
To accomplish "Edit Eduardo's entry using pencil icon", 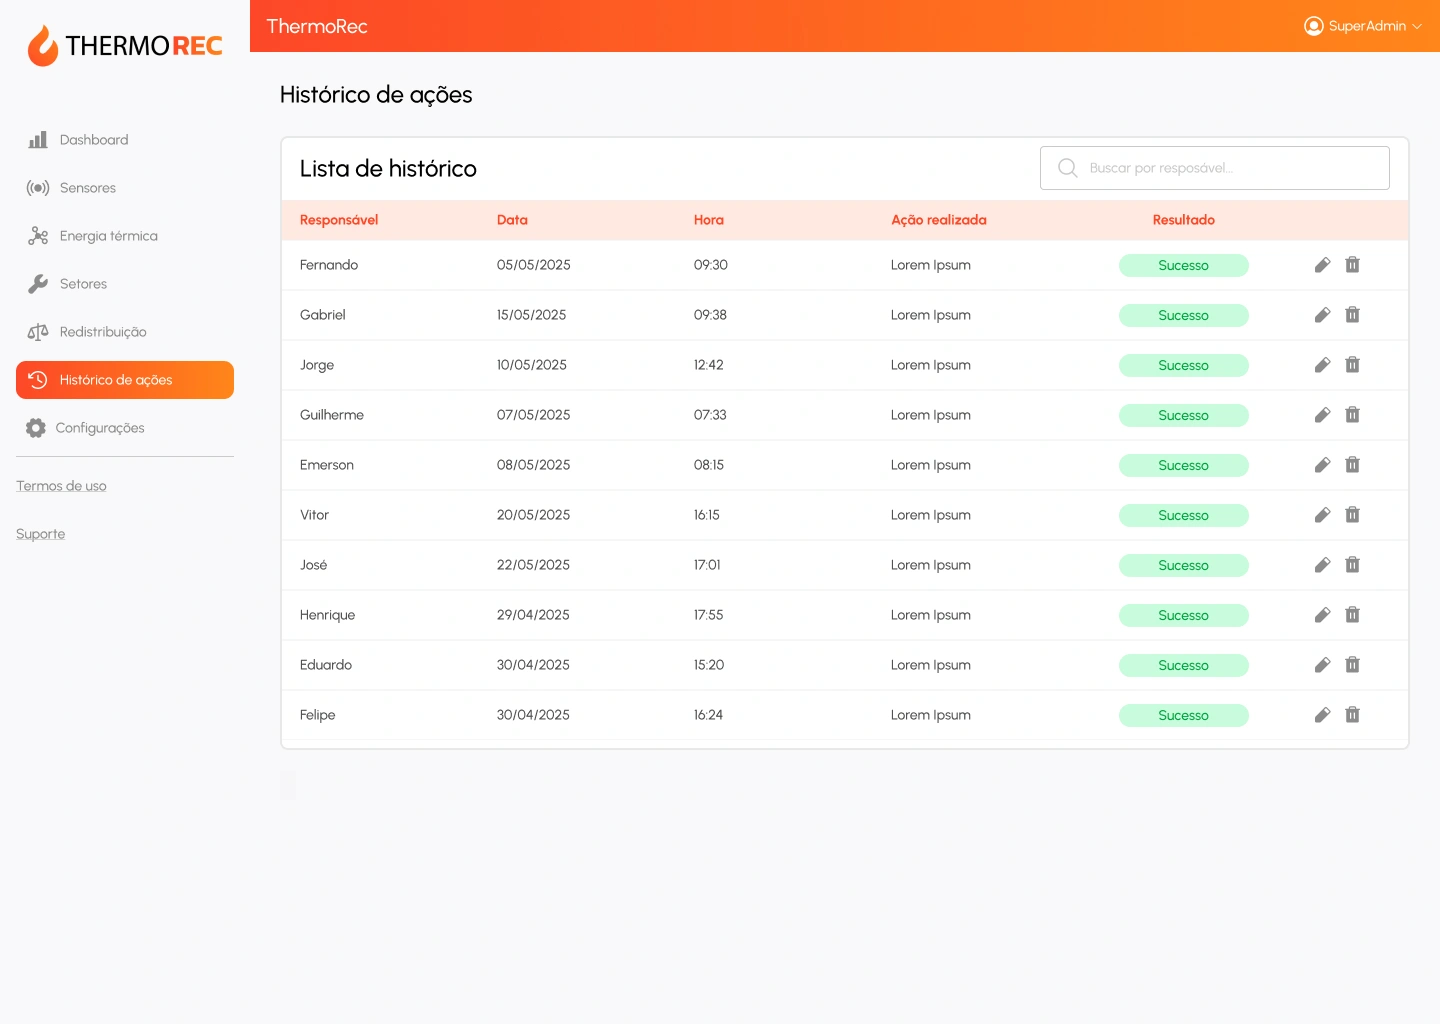I will point(1322,665).
